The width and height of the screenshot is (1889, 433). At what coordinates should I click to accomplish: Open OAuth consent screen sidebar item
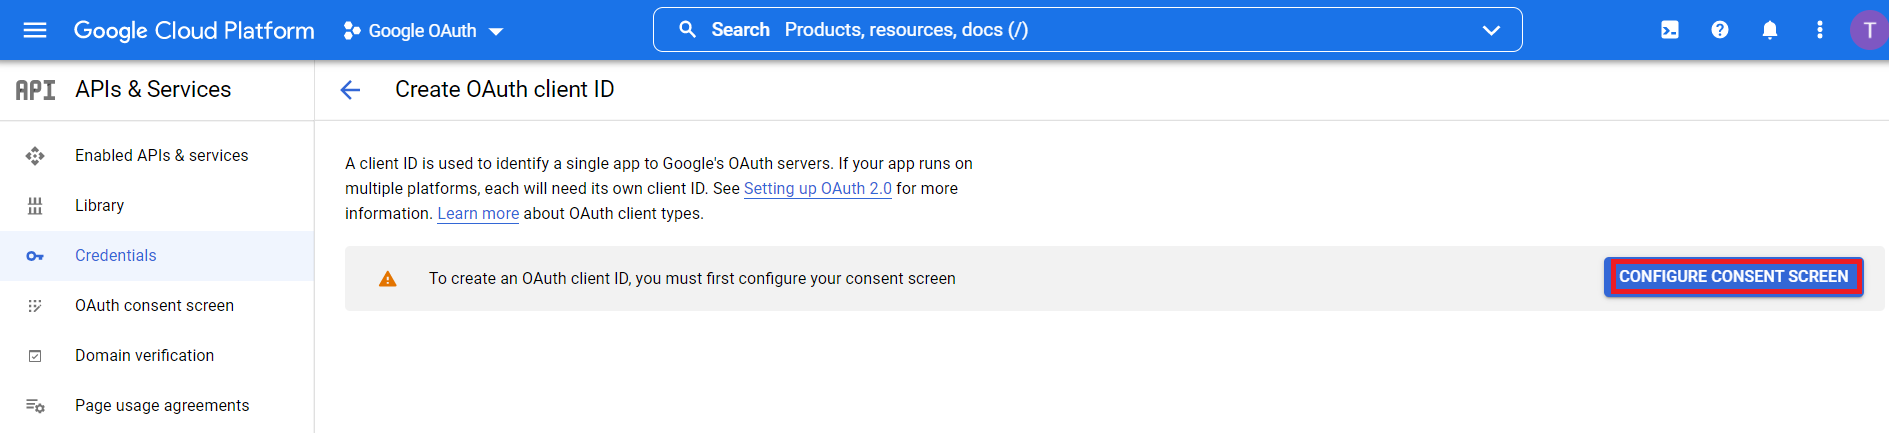(154, 305)
